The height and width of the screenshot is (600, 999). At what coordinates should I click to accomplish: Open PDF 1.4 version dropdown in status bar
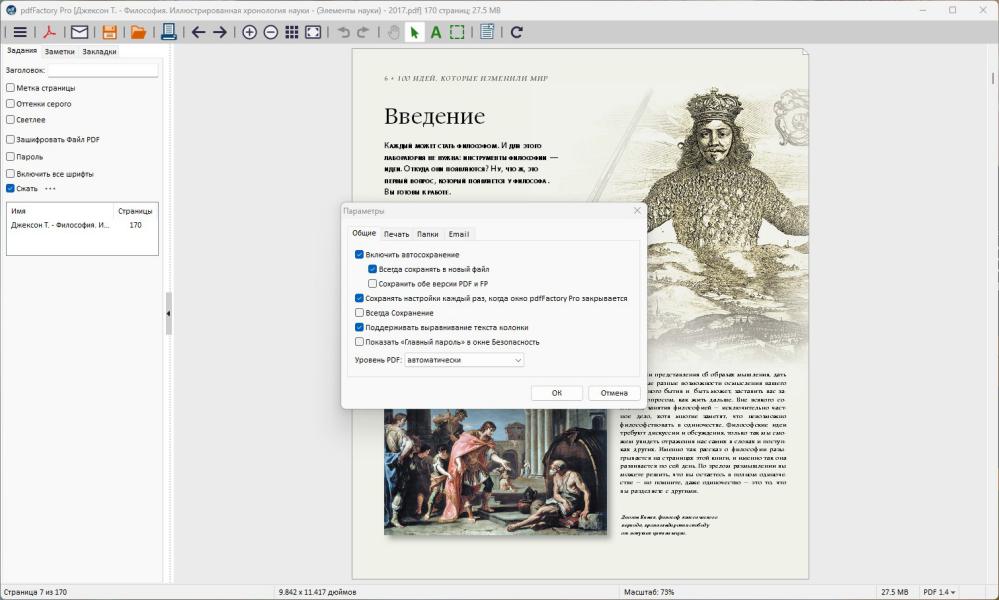(x=939, y=592)
